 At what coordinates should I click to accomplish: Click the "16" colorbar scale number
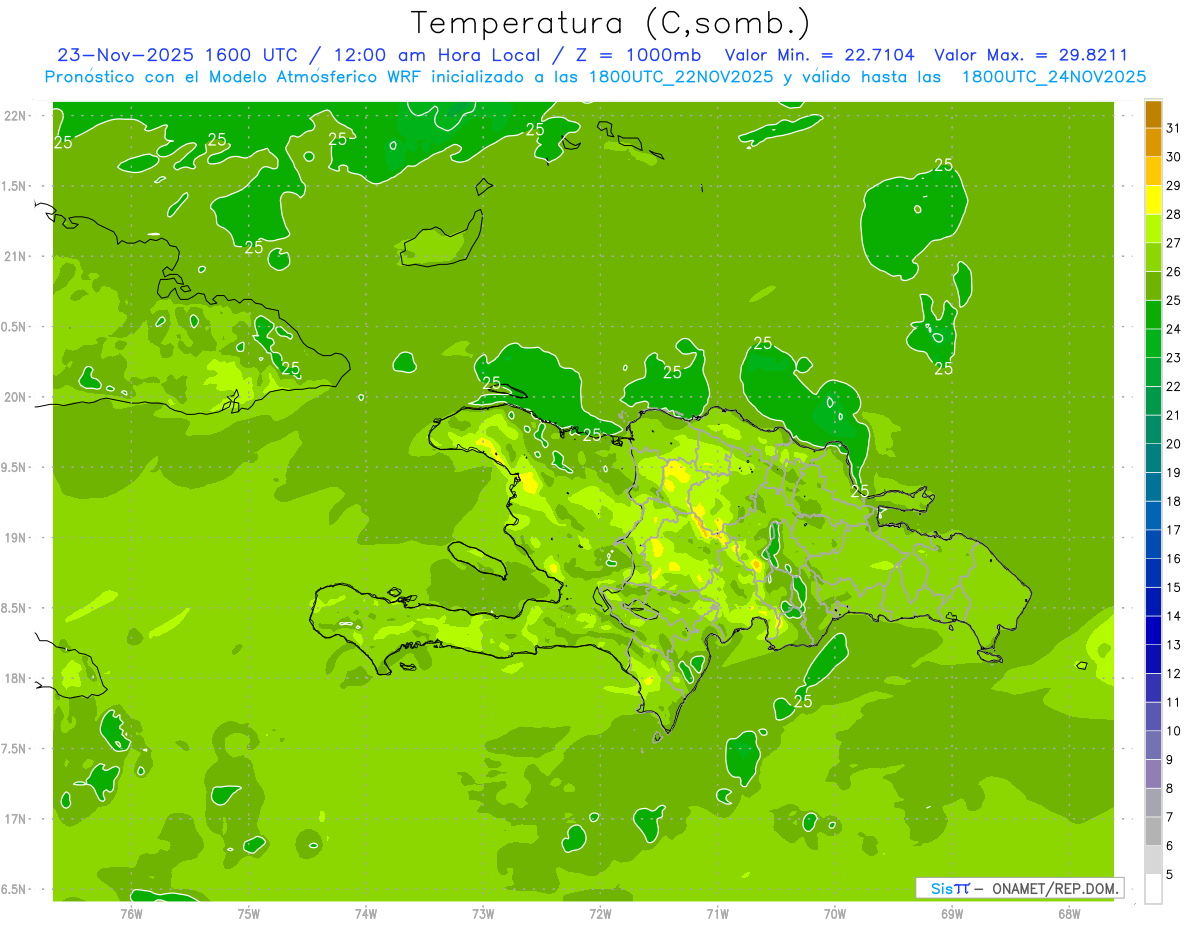coord(1174,559)
